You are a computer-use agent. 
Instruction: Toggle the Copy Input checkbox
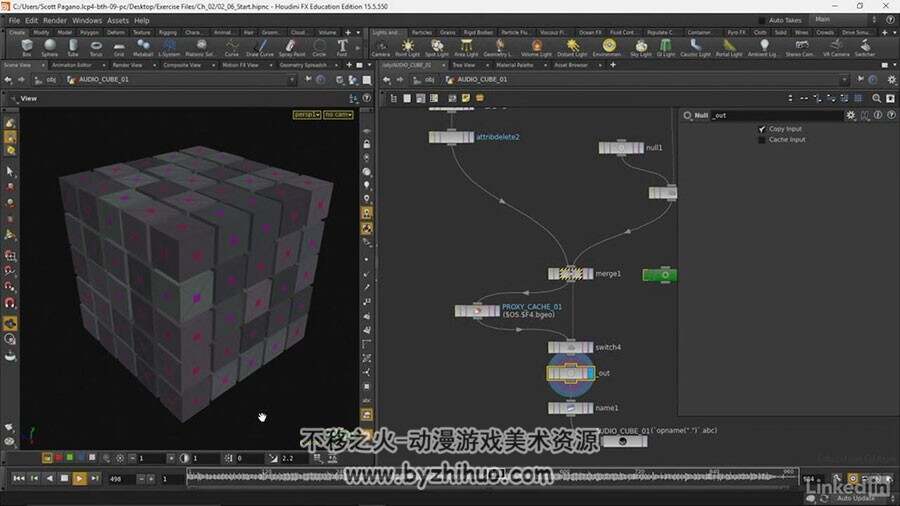762,129
